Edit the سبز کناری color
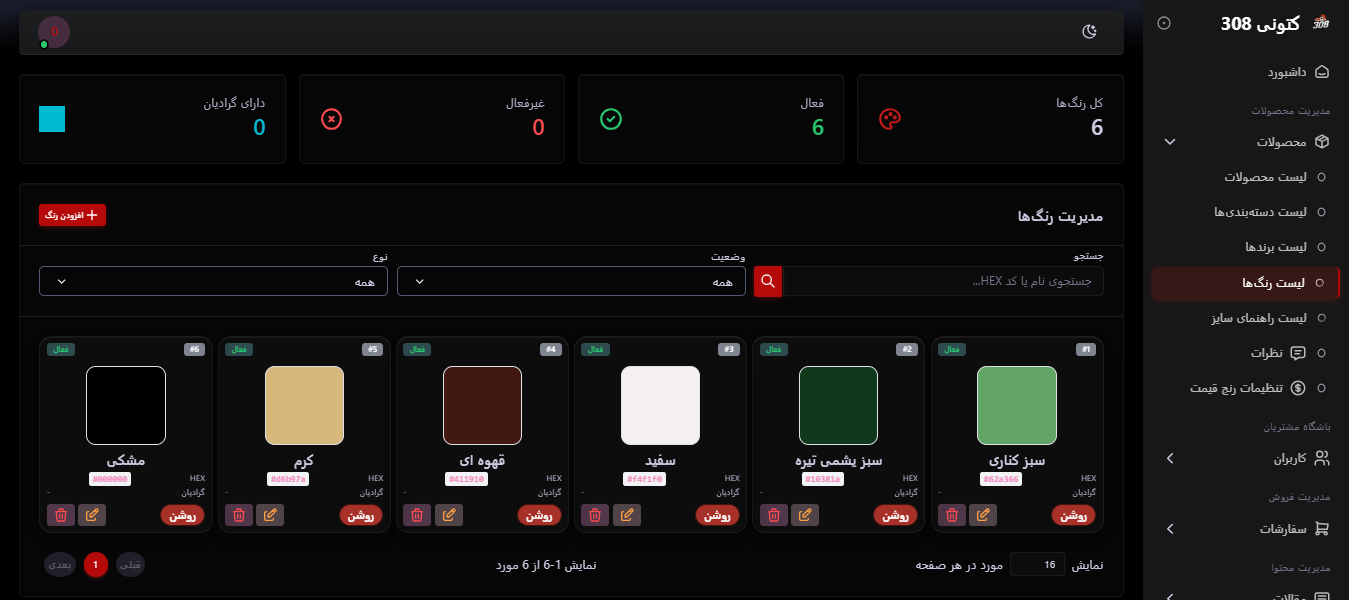 (x=983, y=515)
